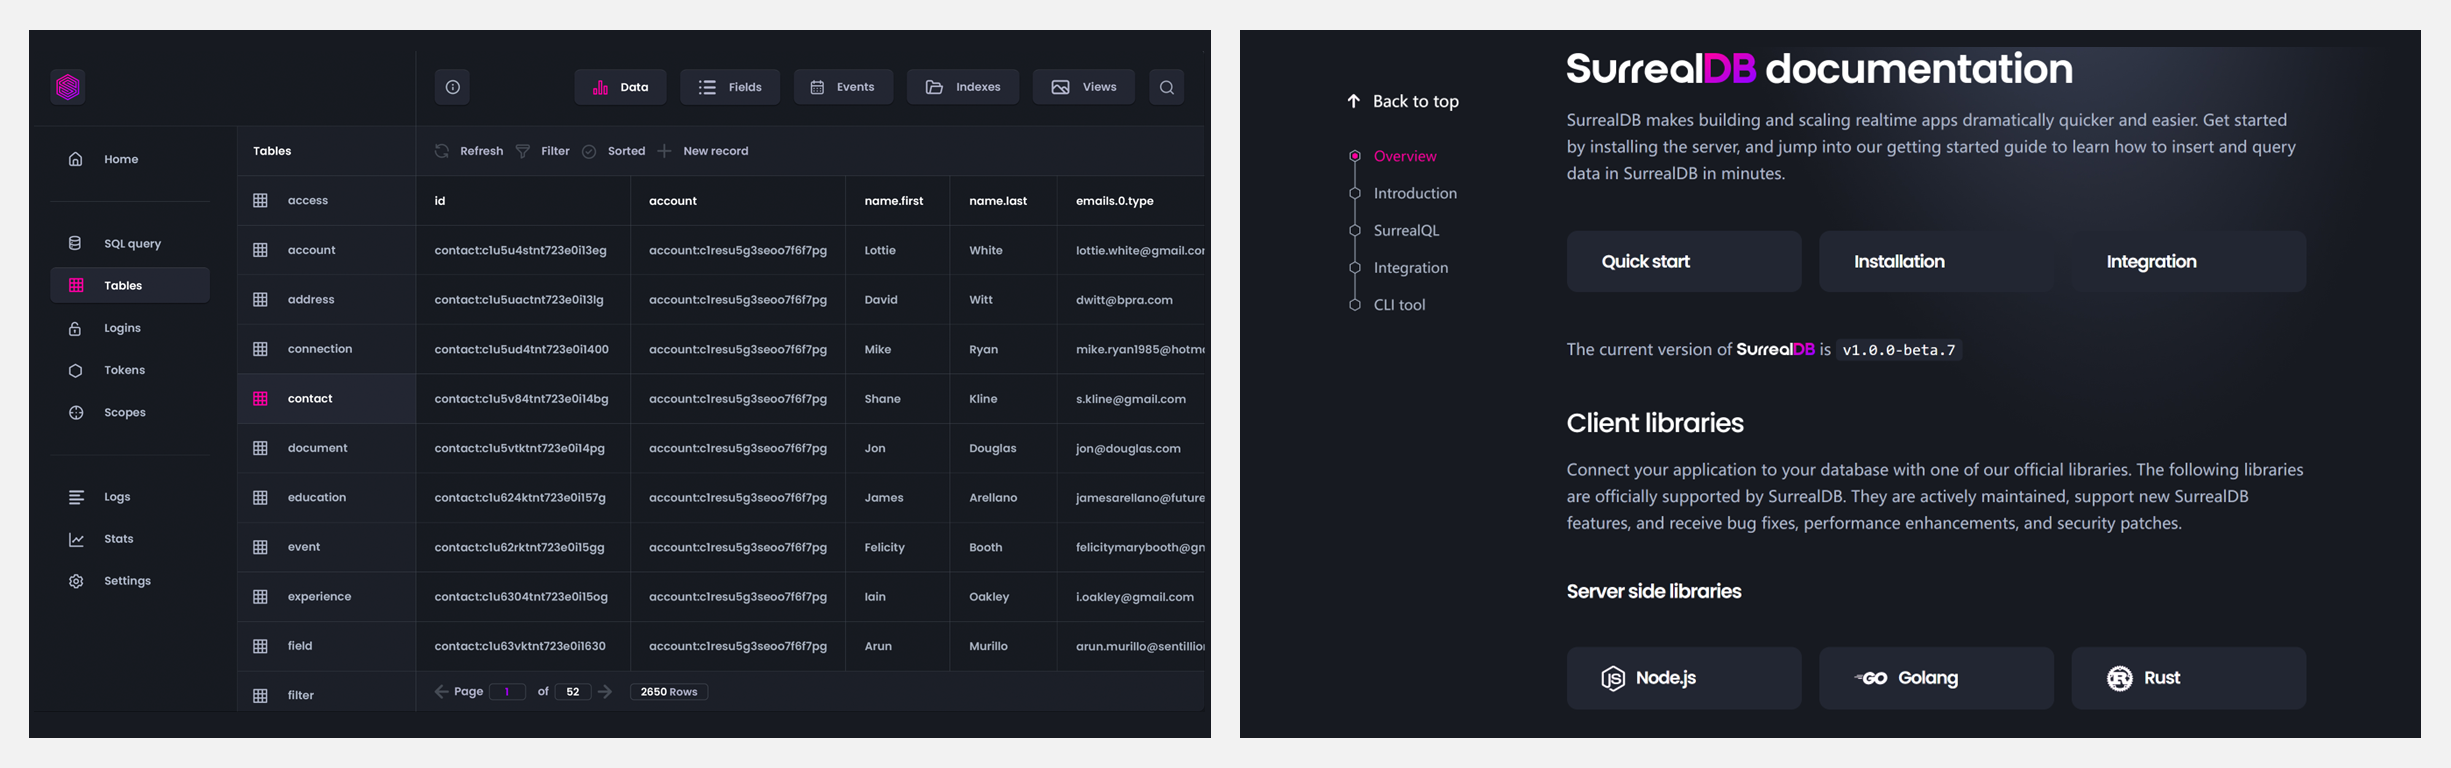Click the total pages 52 box
The width and height of the screenshot is (2451, 768).
(x=573, y=691)
